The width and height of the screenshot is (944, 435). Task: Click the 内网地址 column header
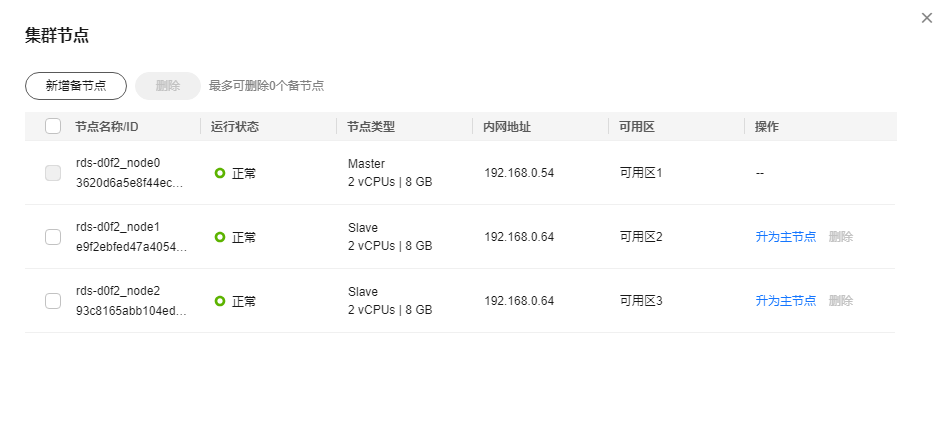[507, 127]
